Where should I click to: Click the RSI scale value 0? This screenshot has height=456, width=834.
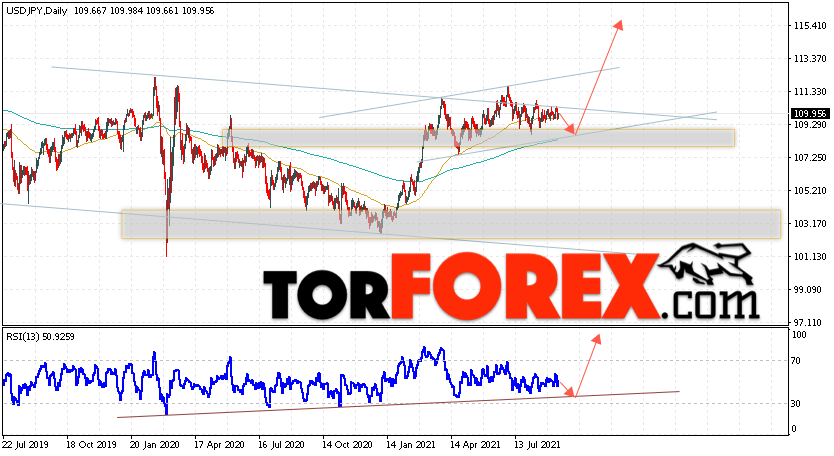tap(794, 429)
